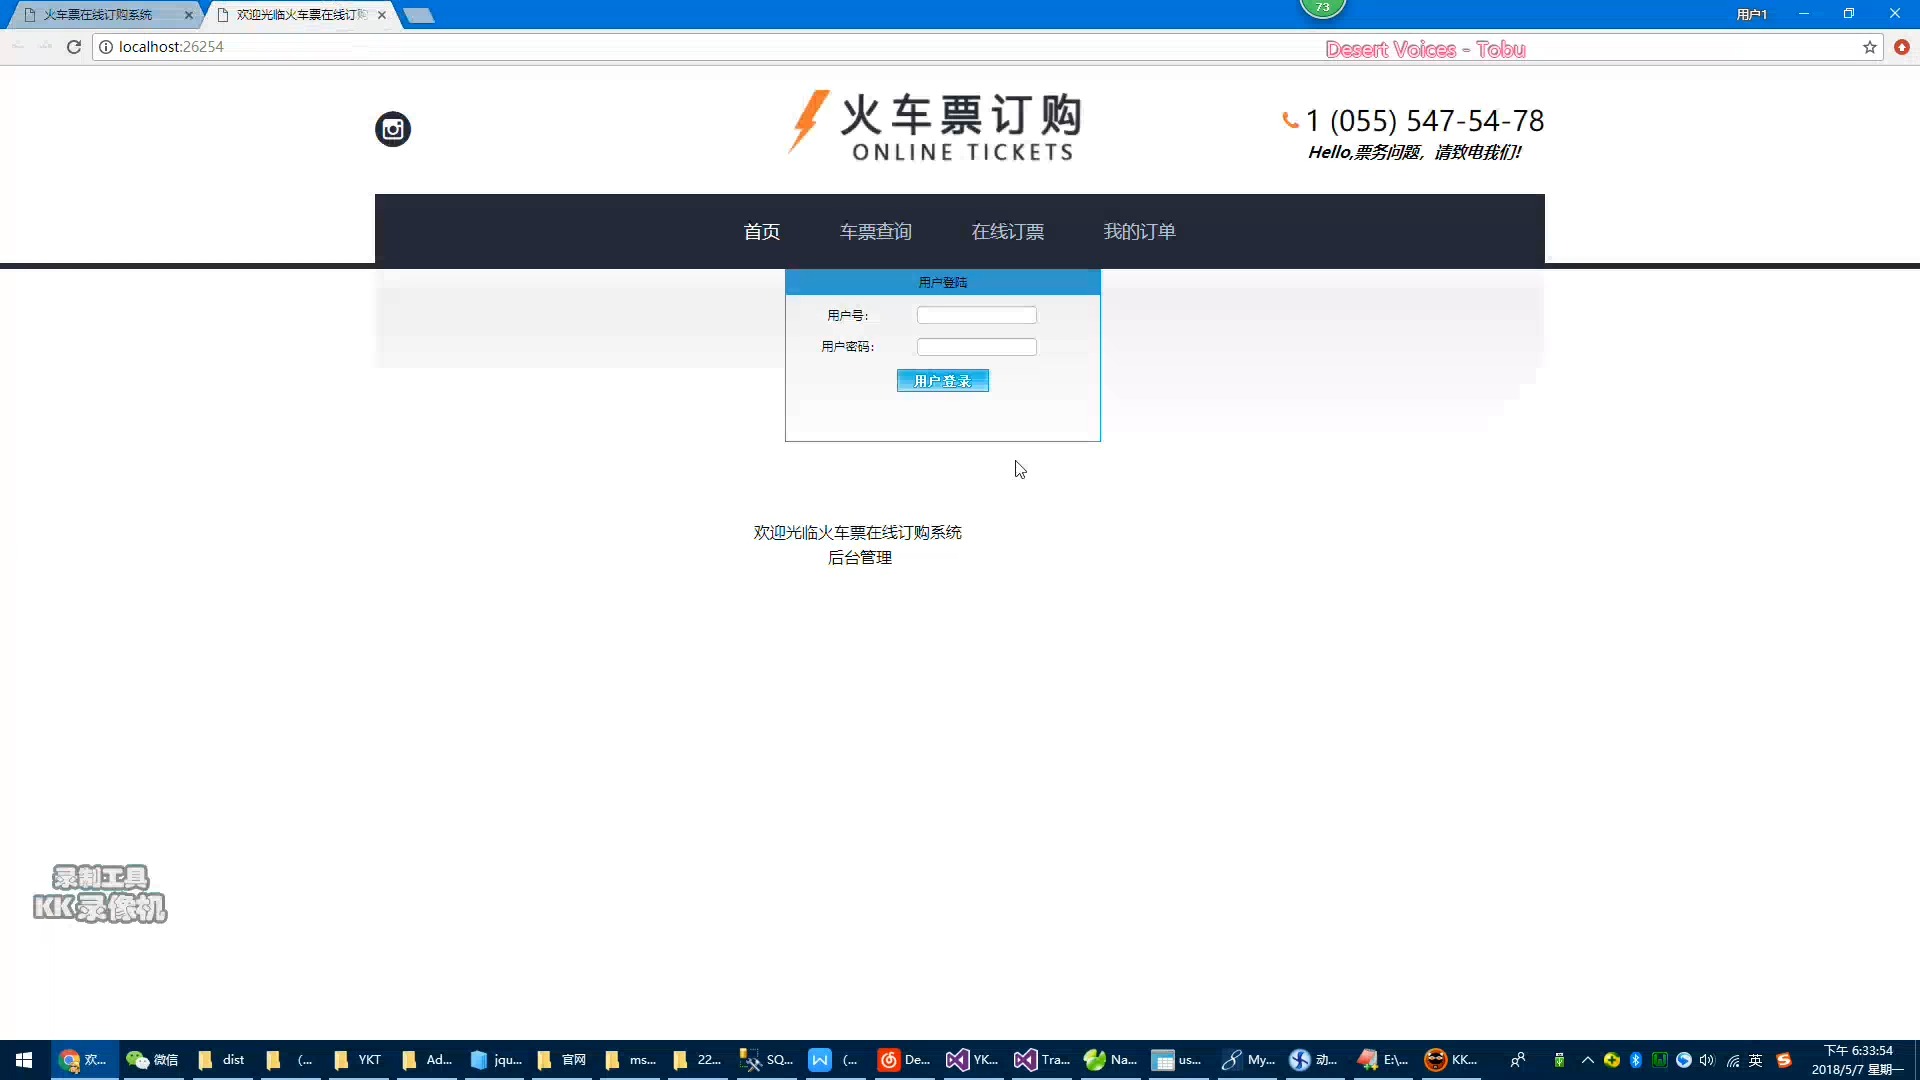Click the 用户号 input field
The height and width of the screenshot is (1080, 1920).
tap(977, 315)
